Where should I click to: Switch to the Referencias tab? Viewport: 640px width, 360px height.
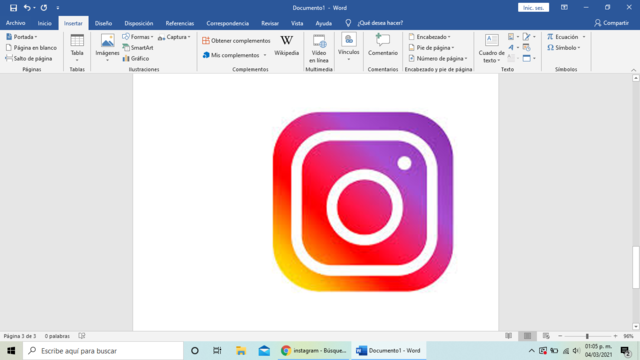pyautogui.click(x=180, y=23)
